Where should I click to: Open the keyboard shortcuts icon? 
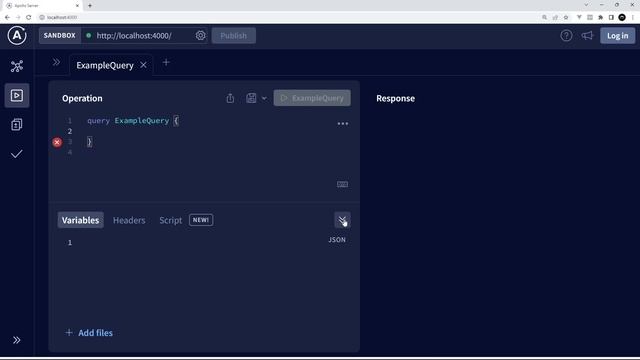tap(342, 184)
